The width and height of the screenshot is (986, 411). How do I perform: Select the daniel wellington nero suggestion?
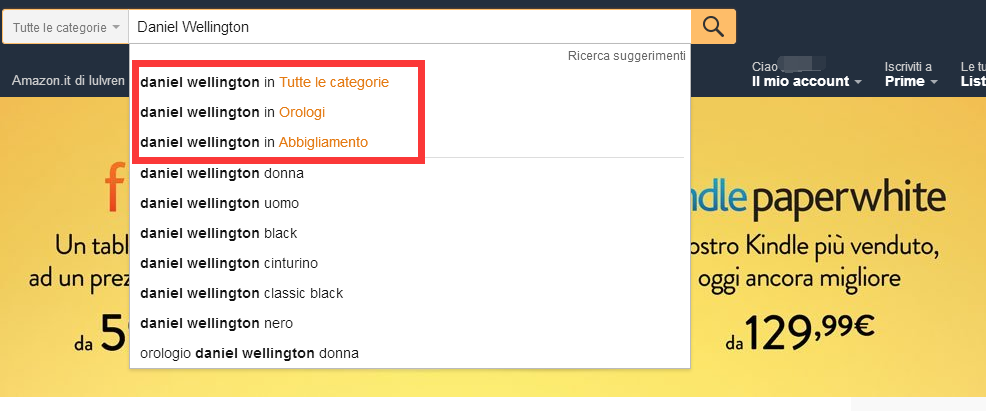pyautogui.click(x=409, y=324)
